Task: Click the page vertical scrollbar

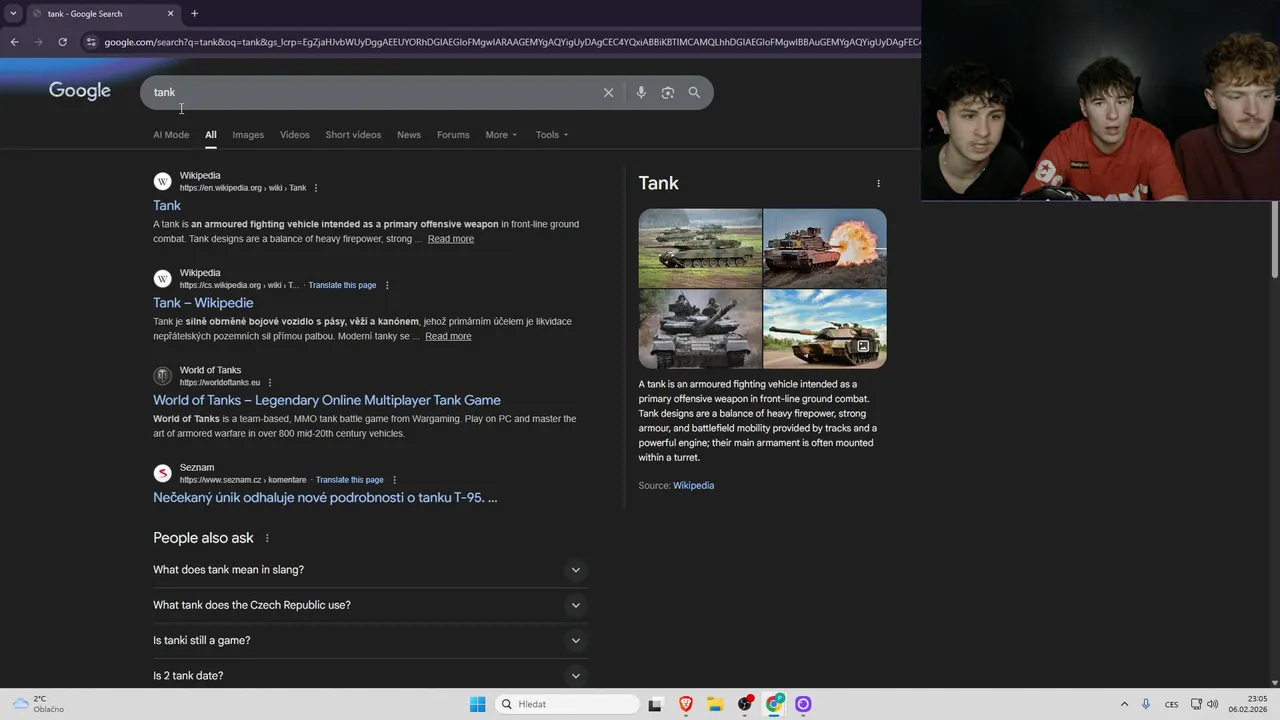Action: pyautogui.click(x=1275, y=240)
